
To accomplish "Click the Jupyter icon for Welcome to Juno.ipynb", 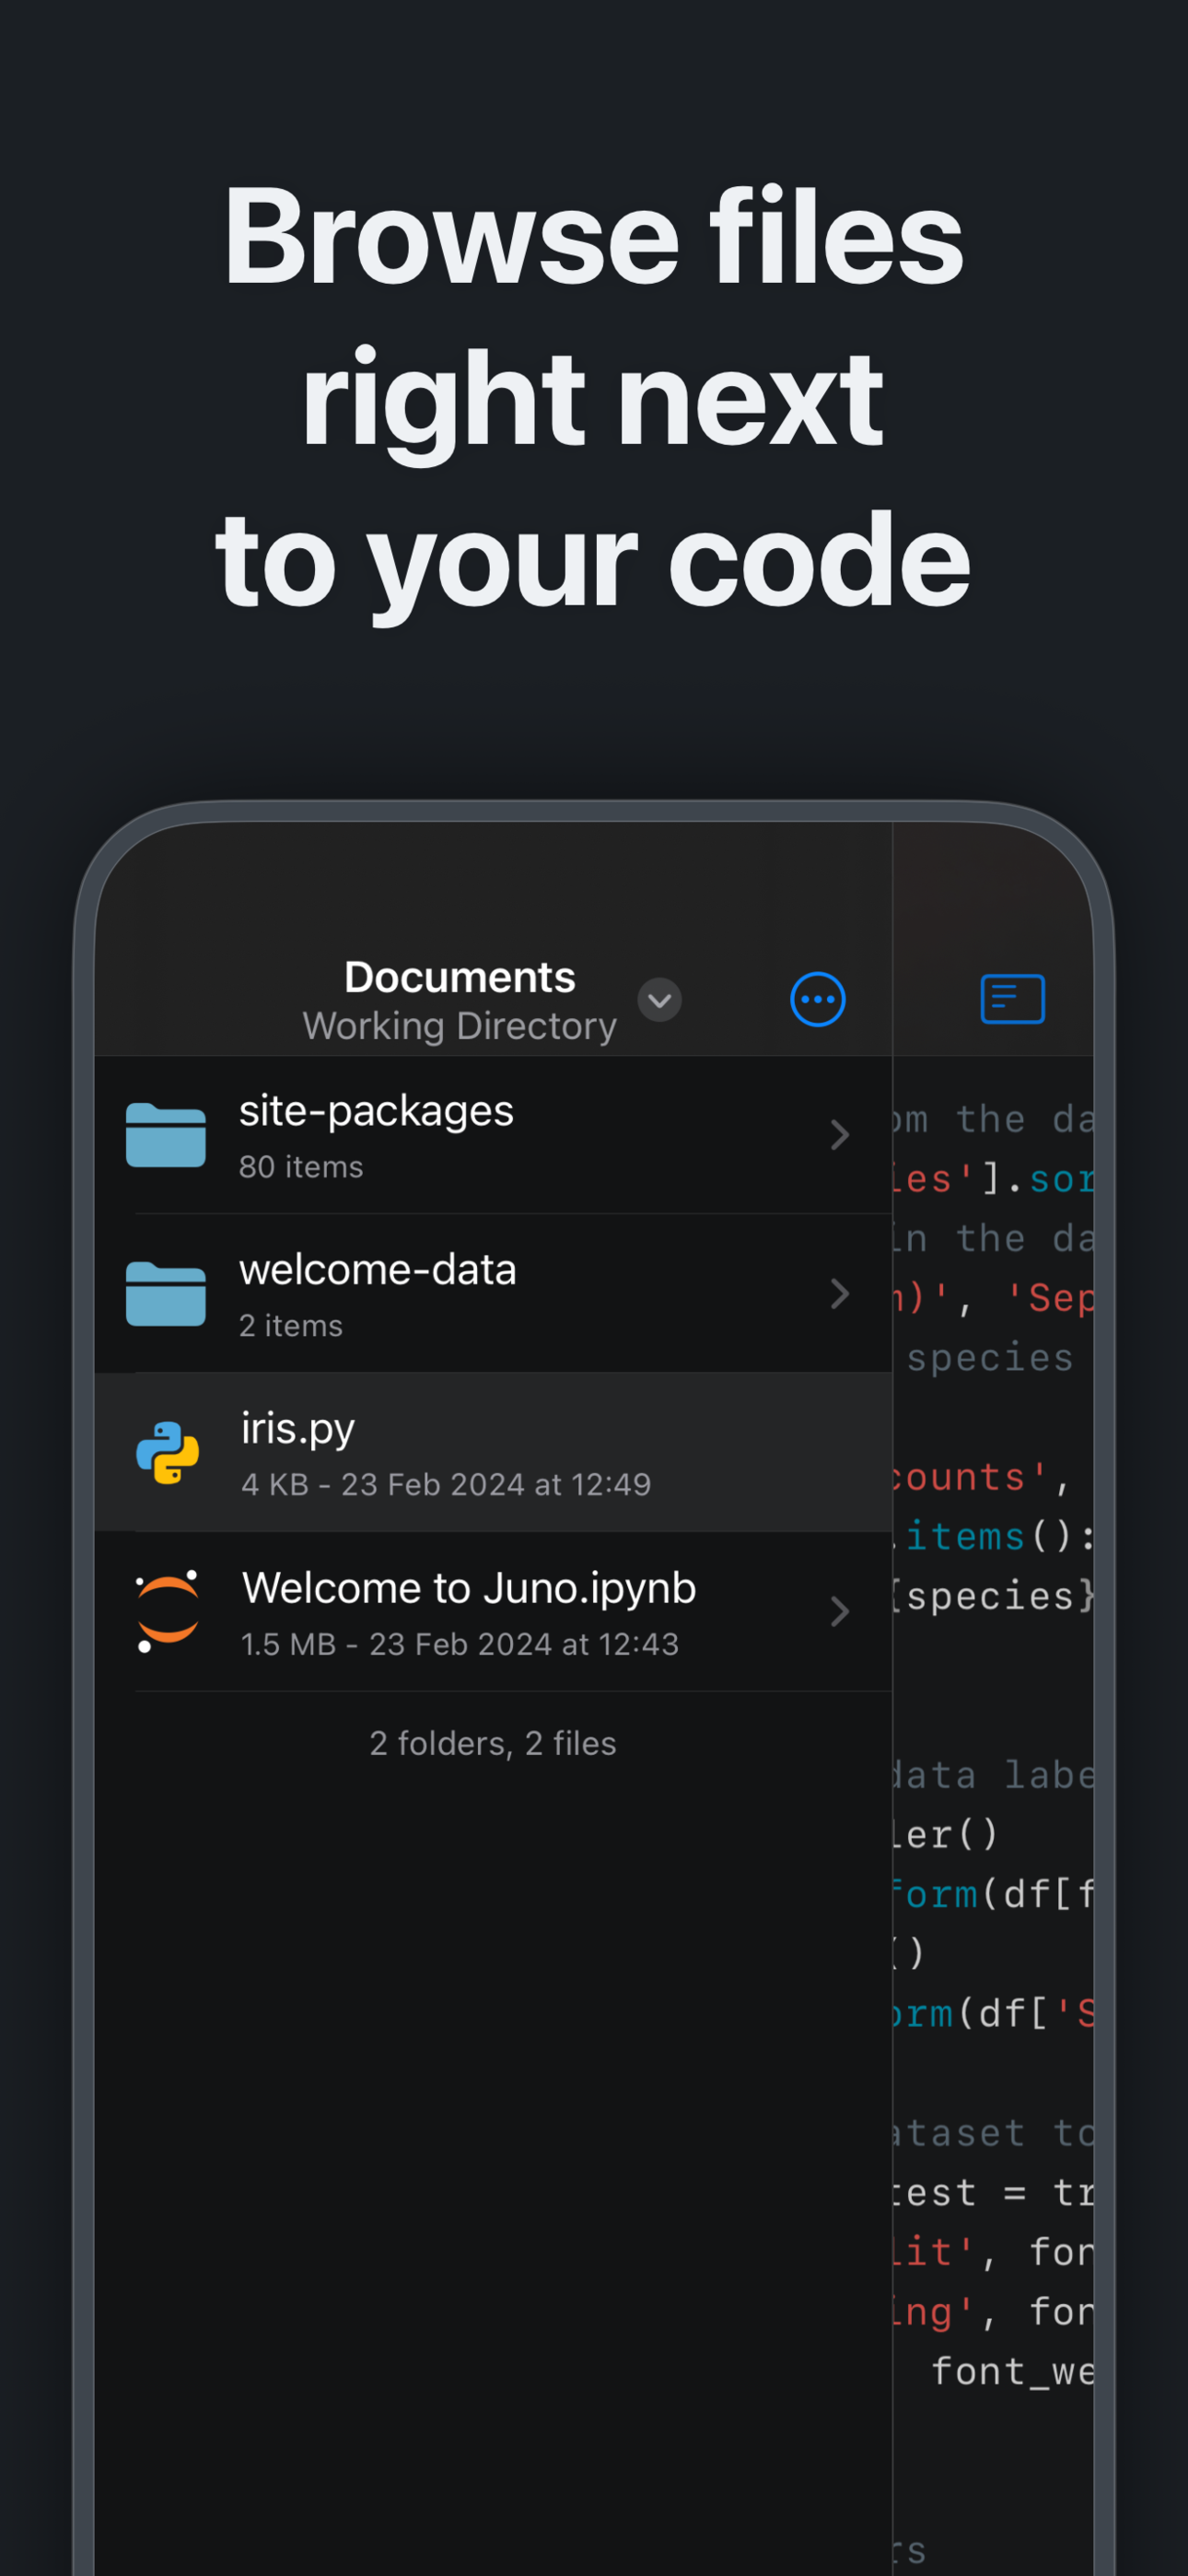I will click(x=167, y=1611).
